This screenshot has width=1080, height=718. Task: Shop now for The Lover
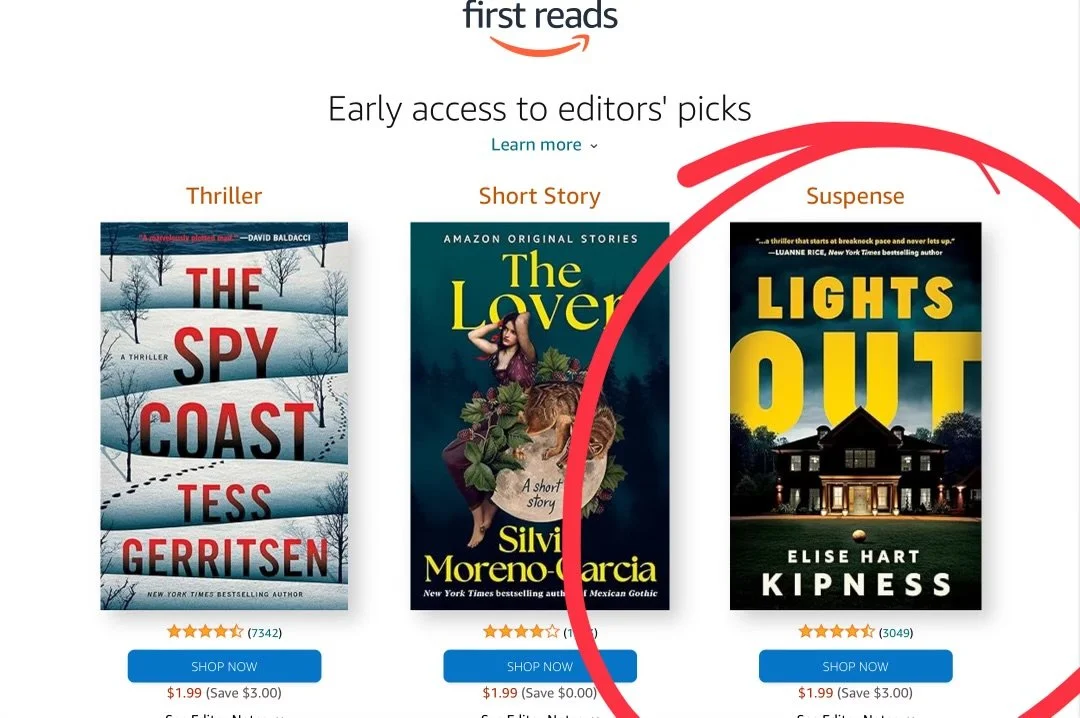pyautogui.click(x=539, y=666)
